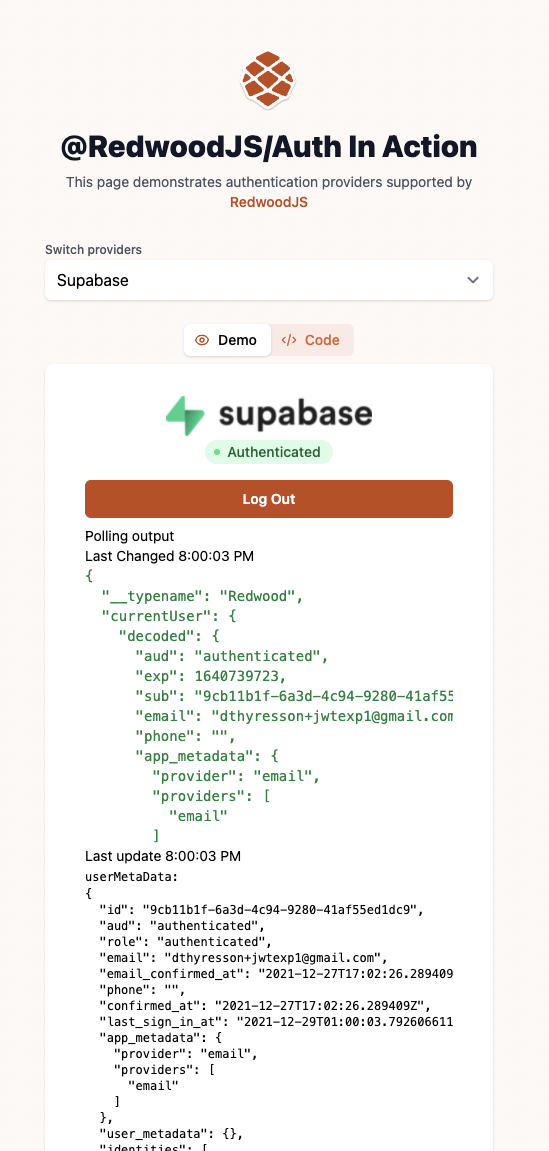Screen dimensions: 549x1151
Task: Click the supabase wordmark text
Action: (x=295, y=415)
